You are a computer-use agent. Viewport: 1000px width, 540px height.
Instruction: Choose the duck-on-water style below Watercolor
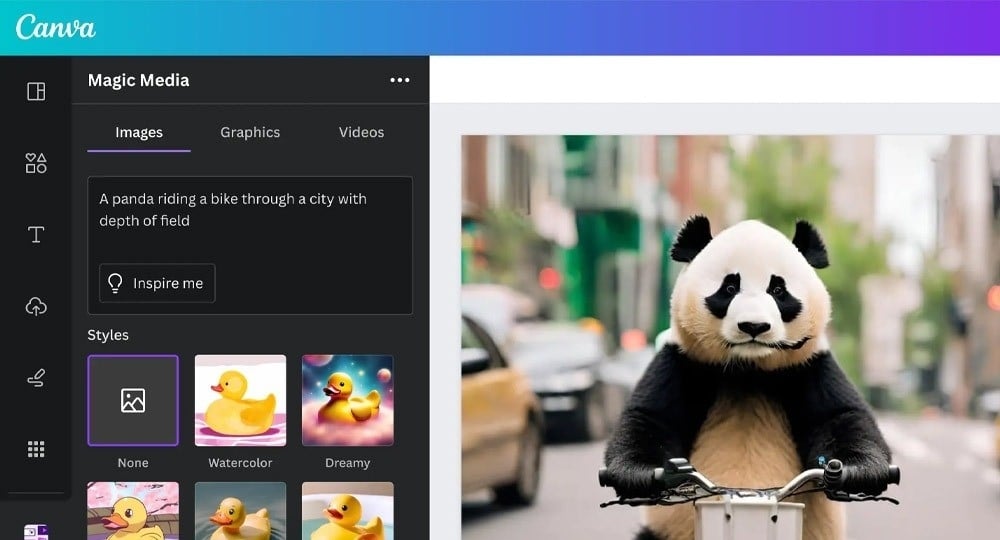point(240,511)
